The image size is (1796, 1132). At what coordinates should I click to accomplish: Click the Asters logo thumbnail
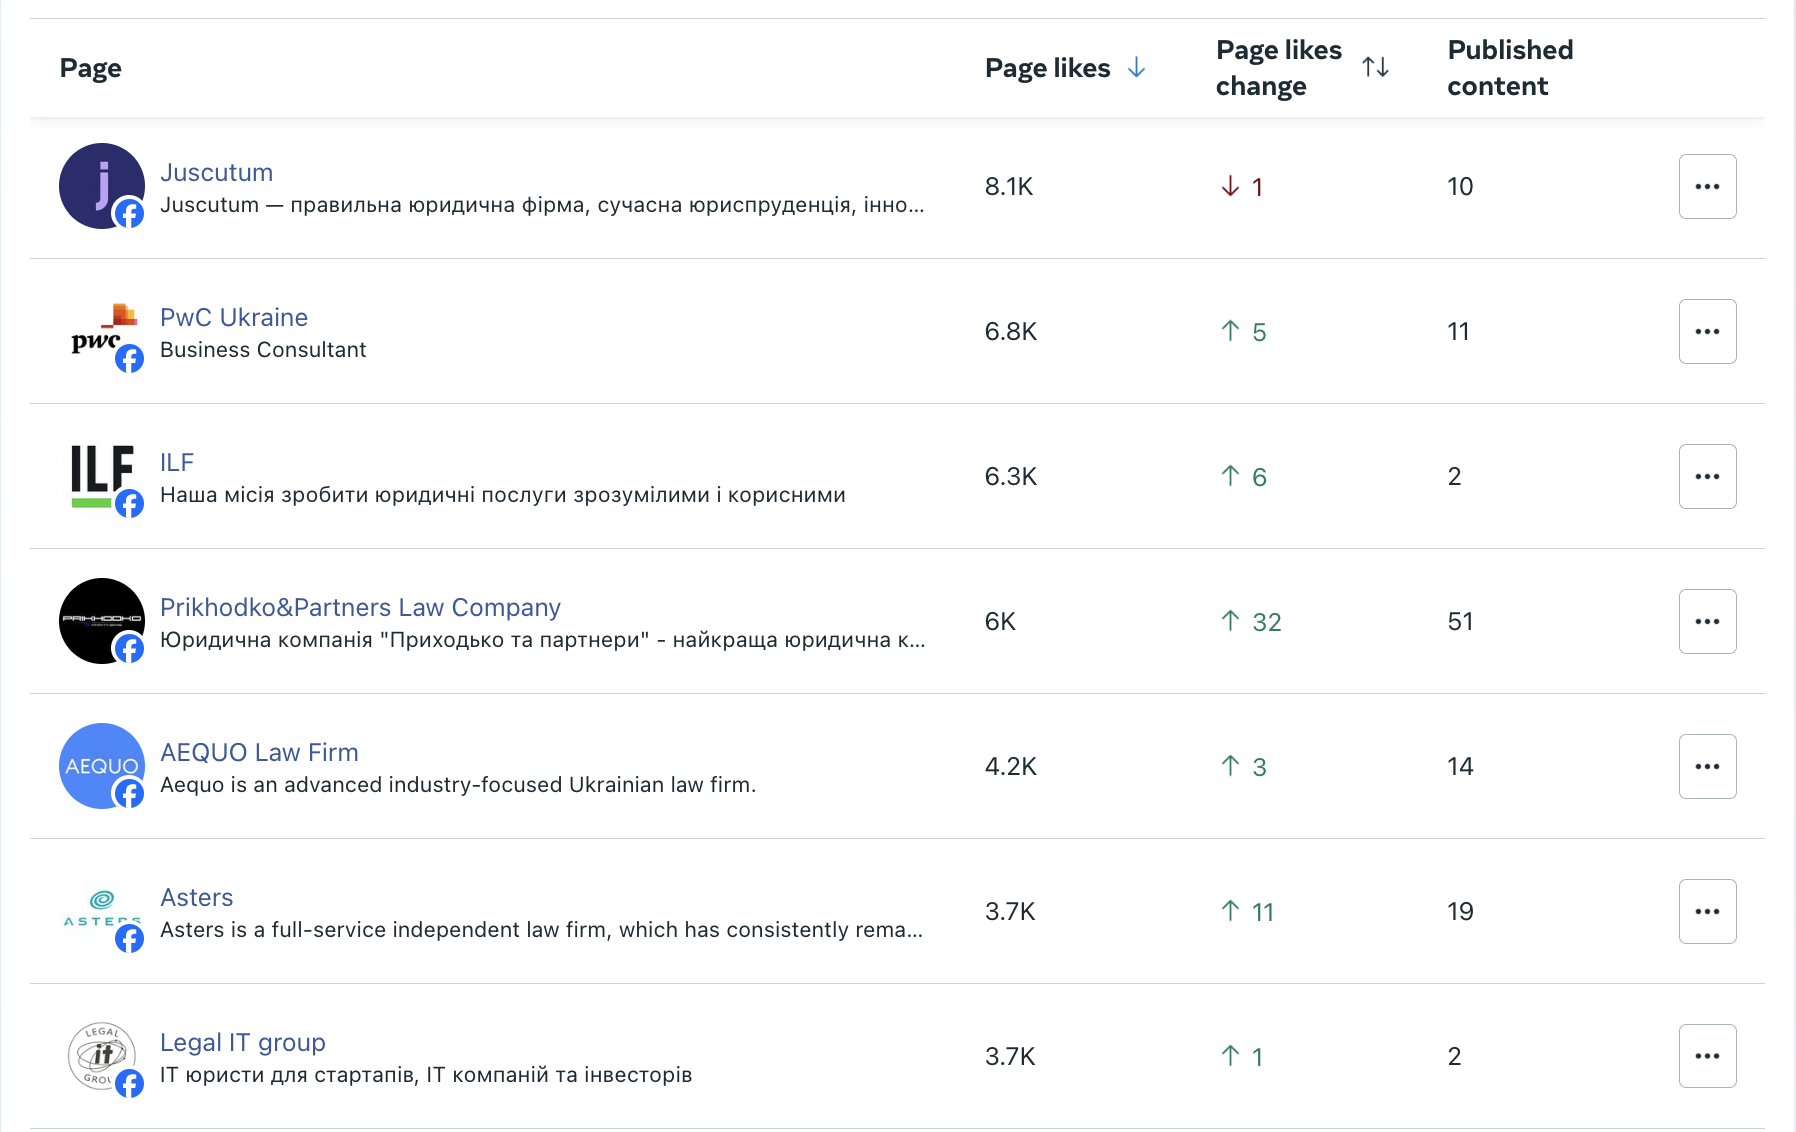(x=102, y=911)
